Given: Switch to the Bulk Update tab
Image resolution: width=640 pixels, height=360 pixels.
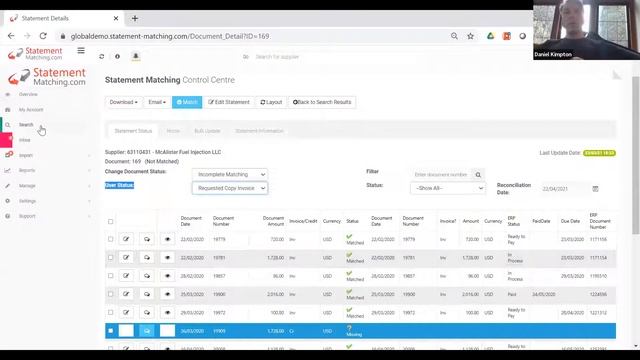Looking at the screenshot, I should (x=207, y=131).
